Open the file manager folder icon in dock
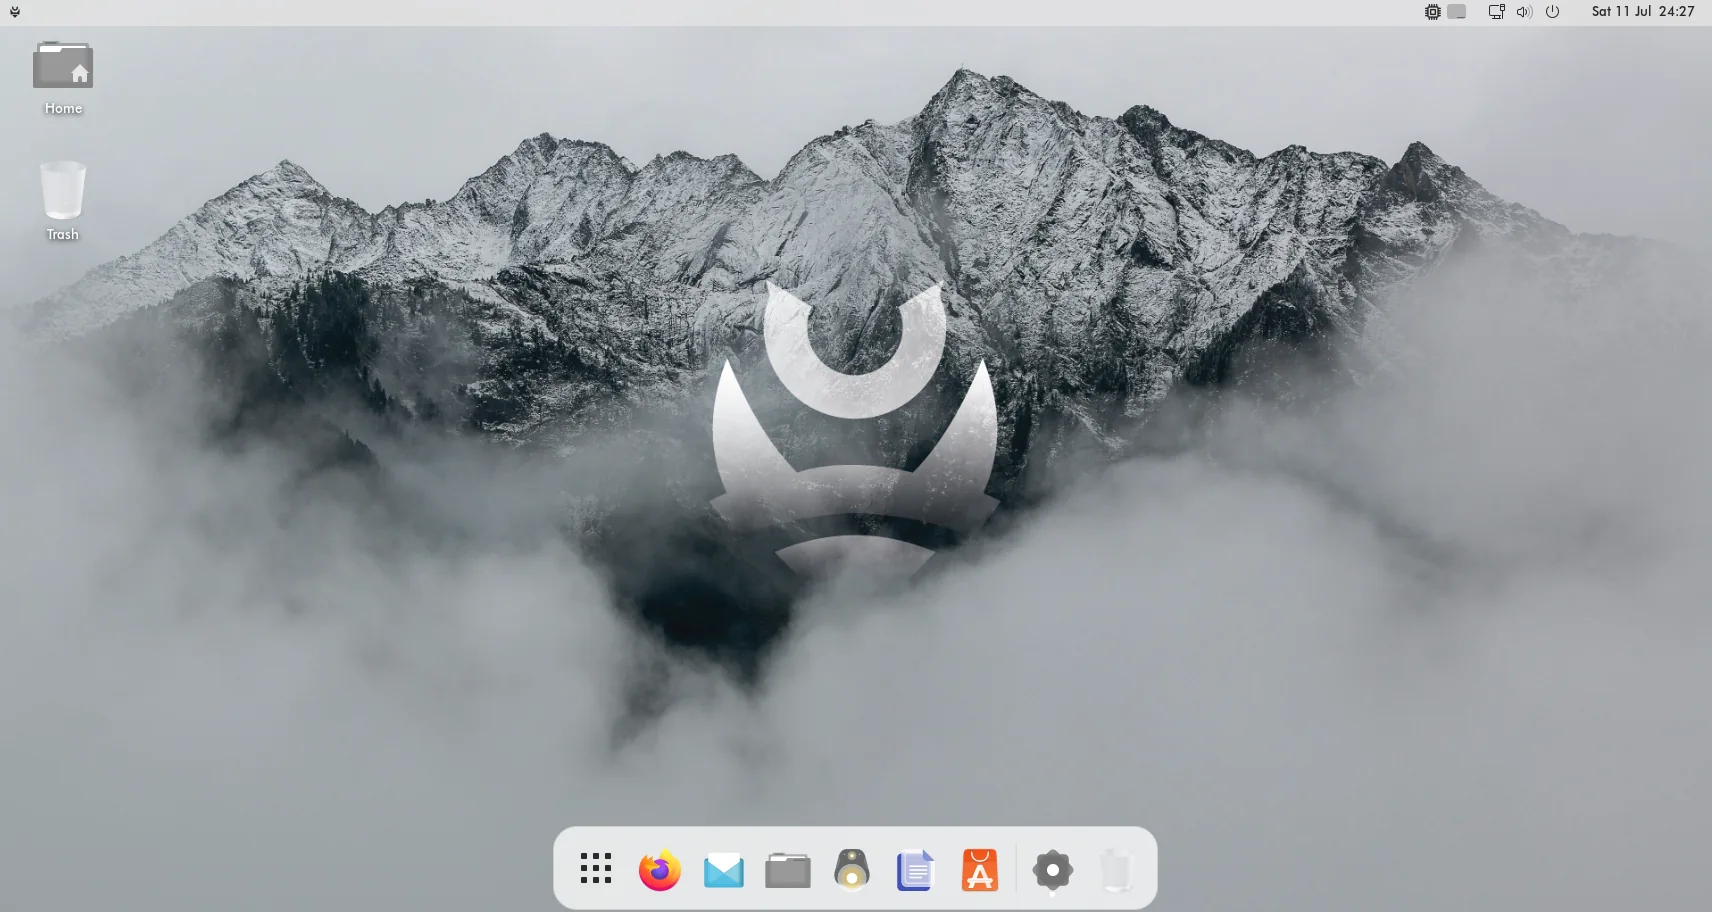 [x=788, y=870]
